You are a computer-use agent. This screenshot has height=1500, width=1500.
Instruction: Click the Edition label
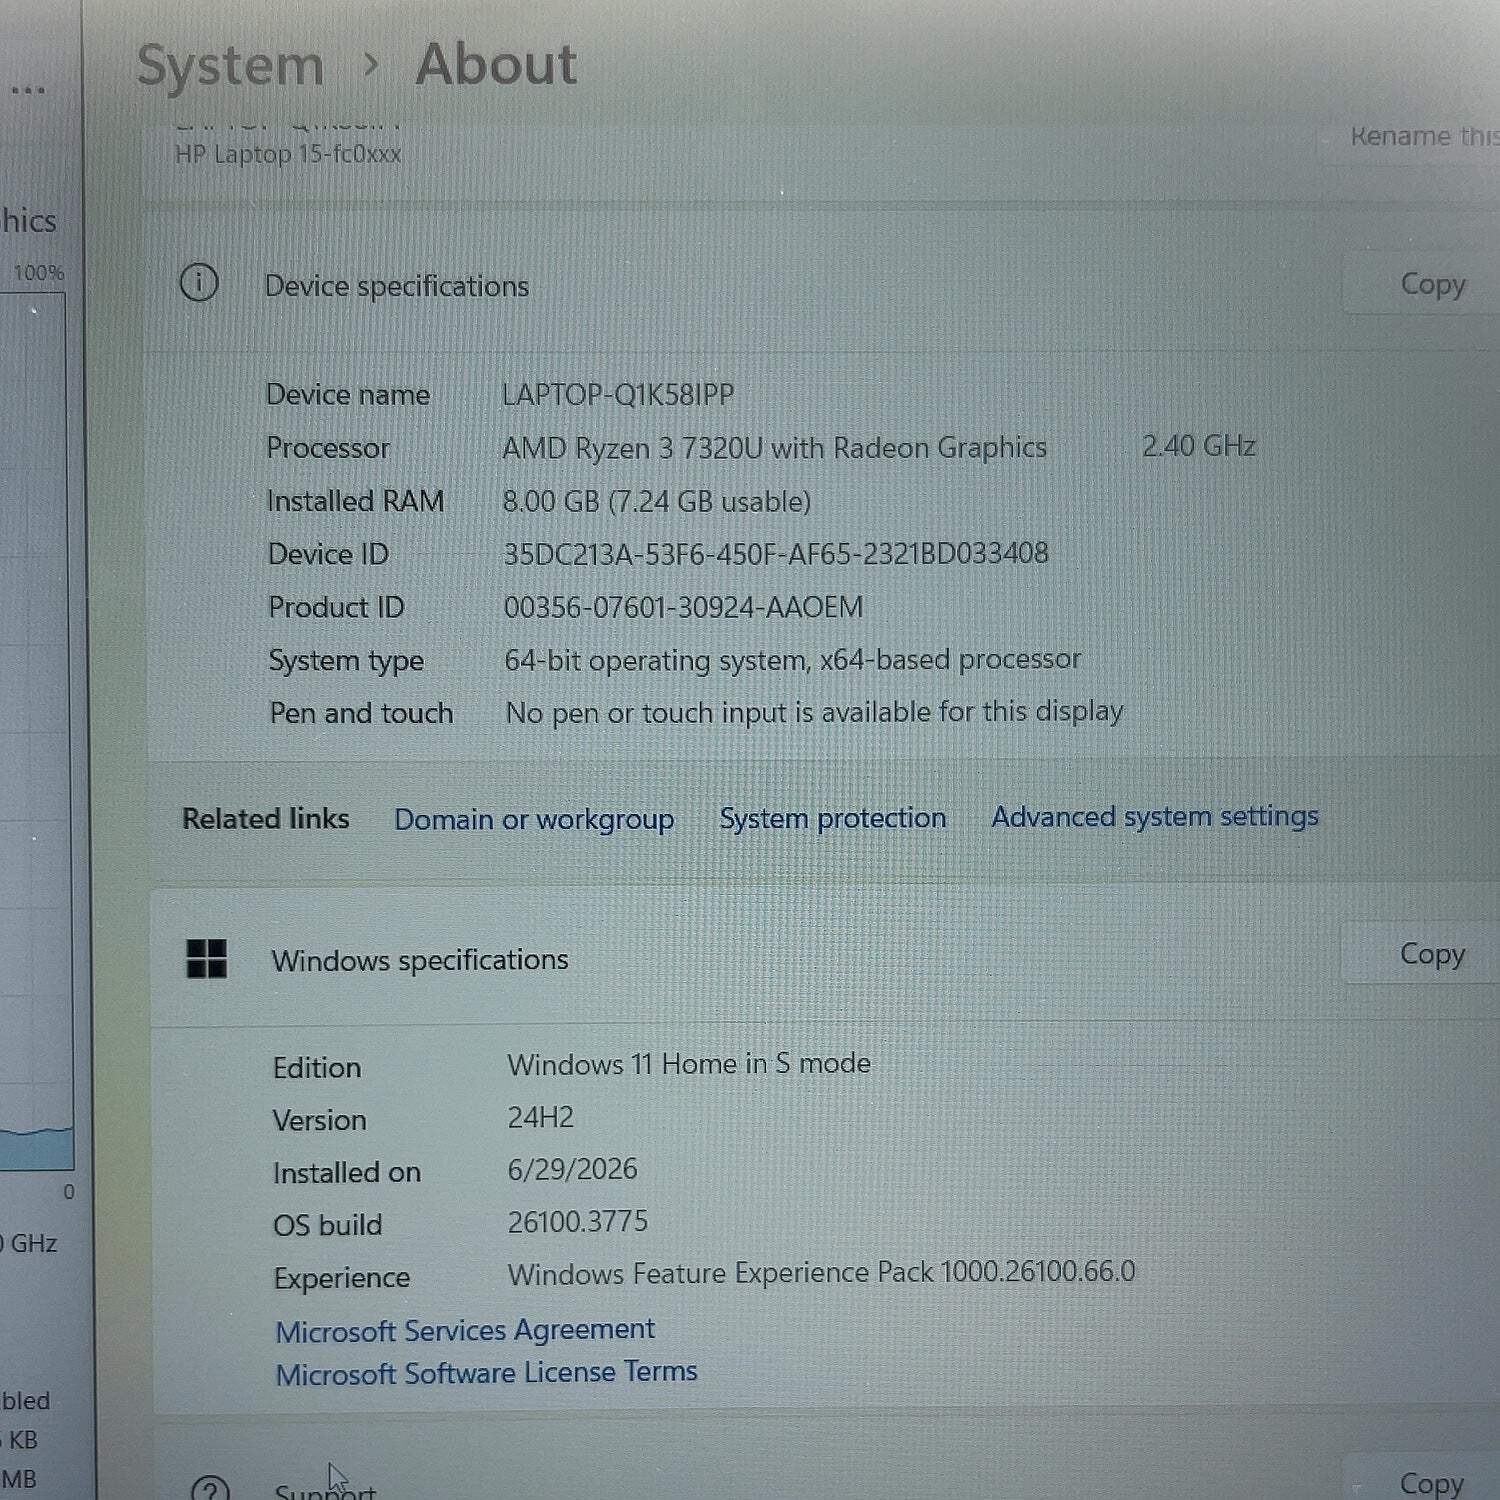tap(317, 1068)
